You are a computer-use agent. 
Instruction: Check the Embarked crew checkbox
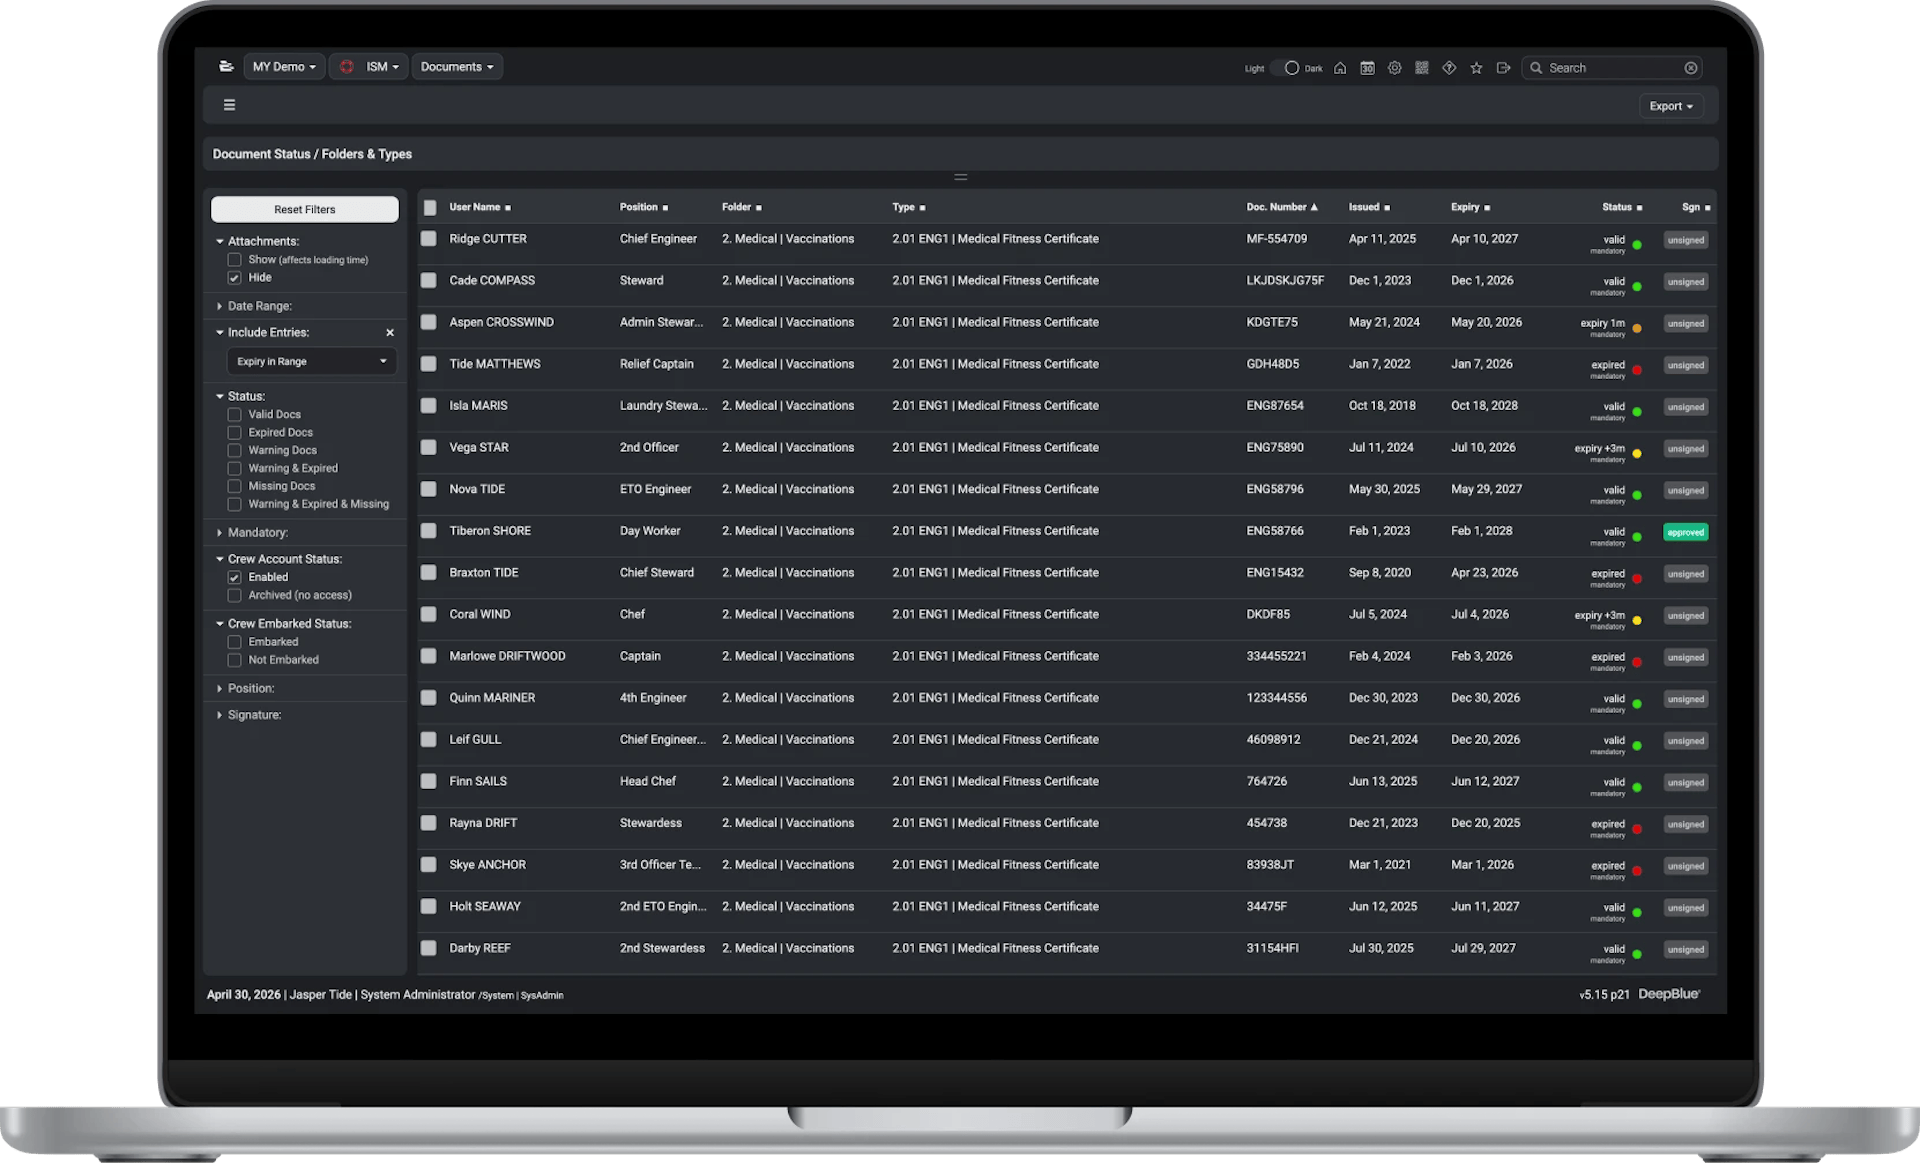tap(234, 642)
